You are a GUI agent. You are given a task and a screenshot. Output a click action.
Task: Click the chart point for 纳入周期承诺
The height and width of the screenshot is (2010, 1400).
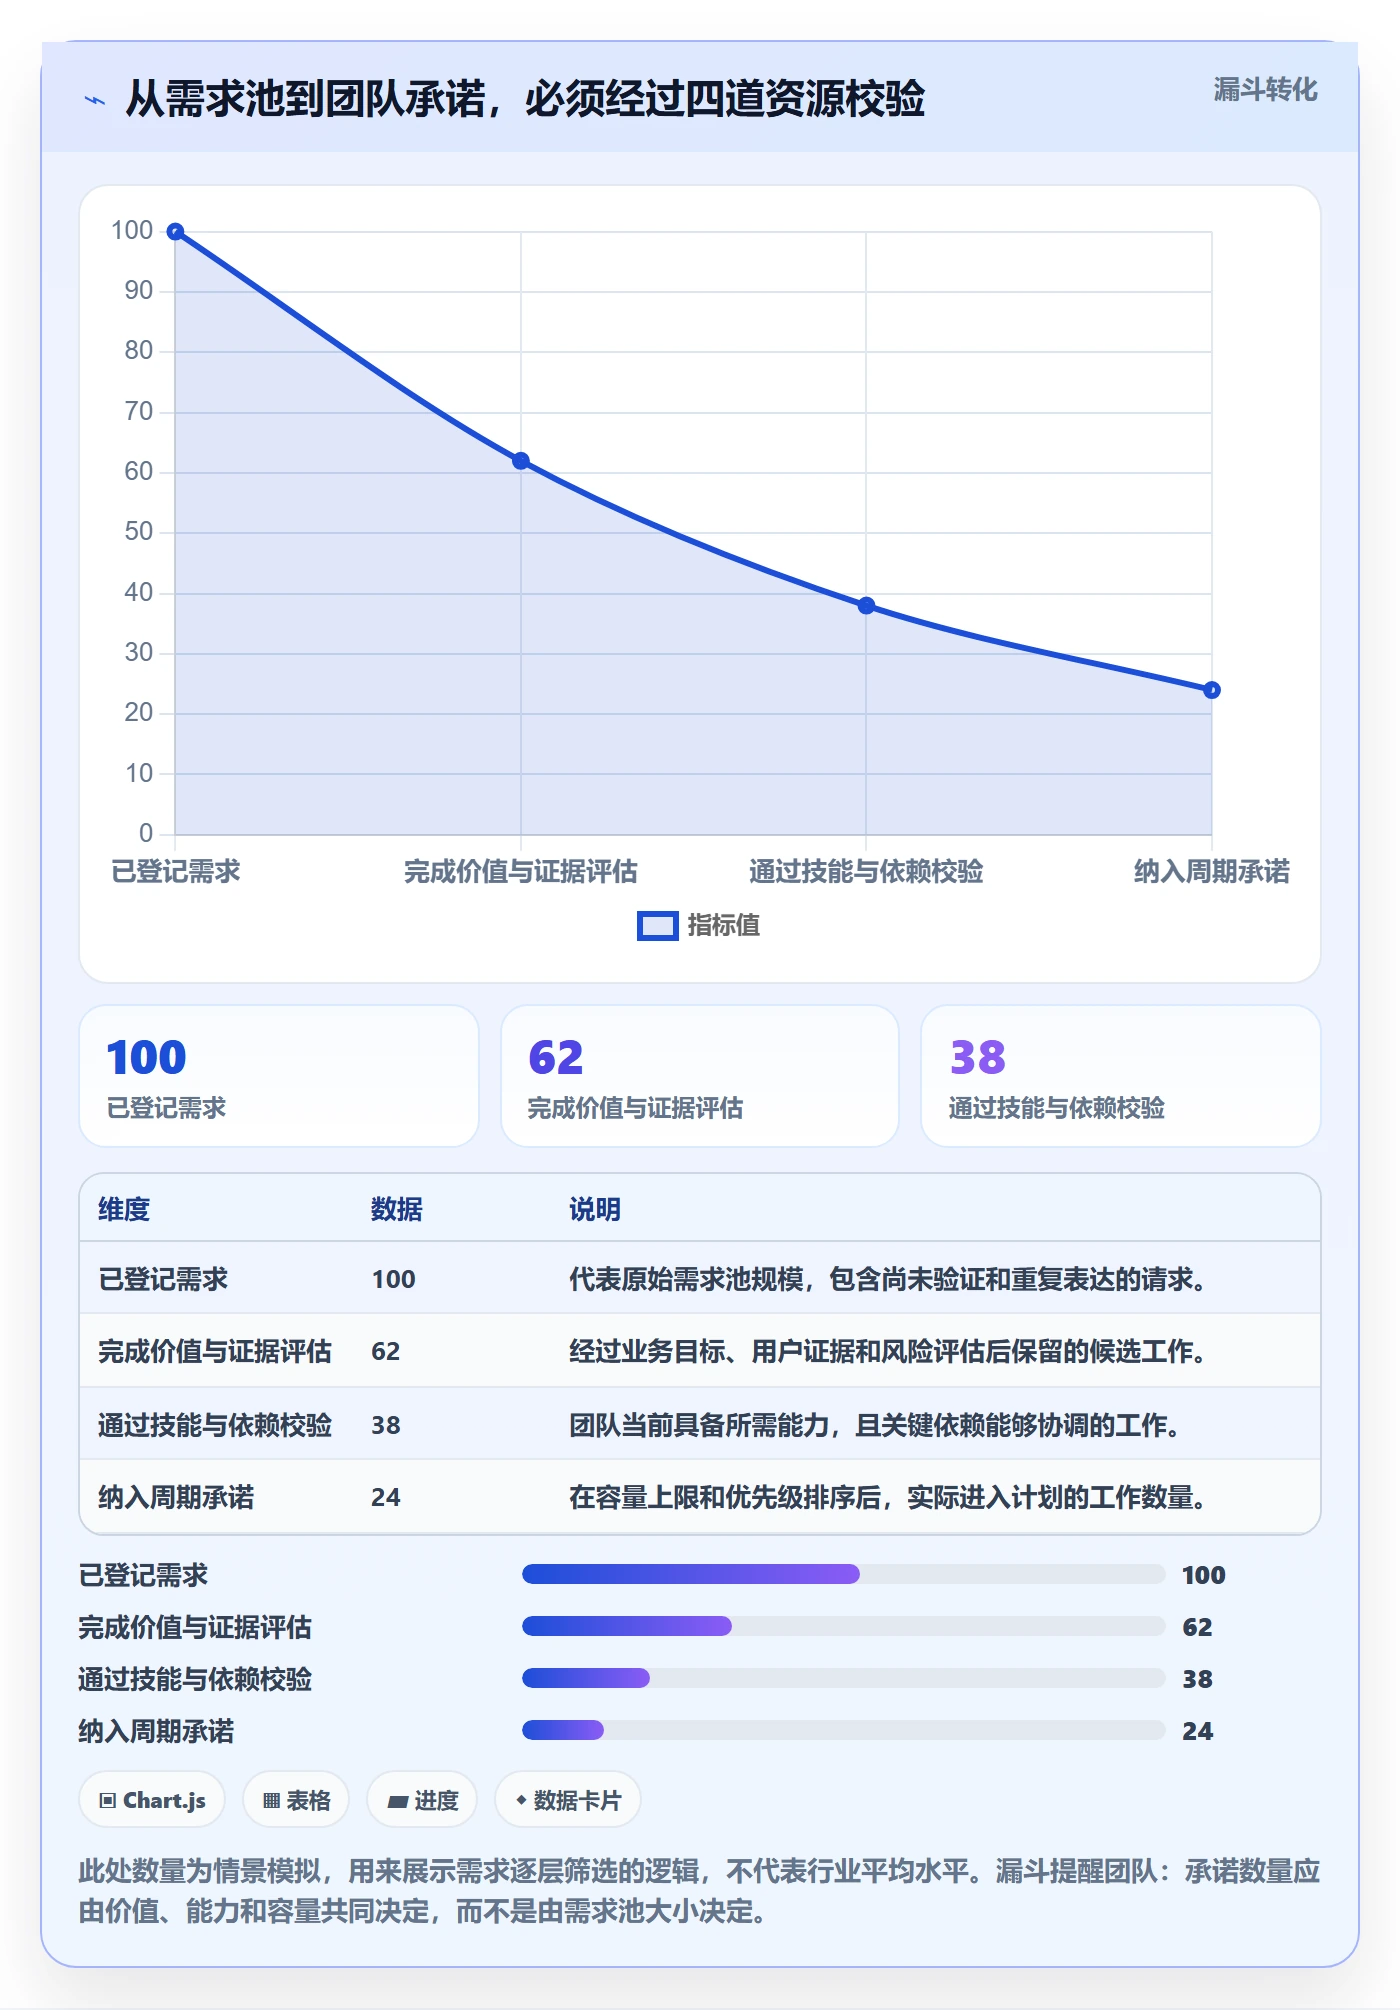[x=1211, y=690]
